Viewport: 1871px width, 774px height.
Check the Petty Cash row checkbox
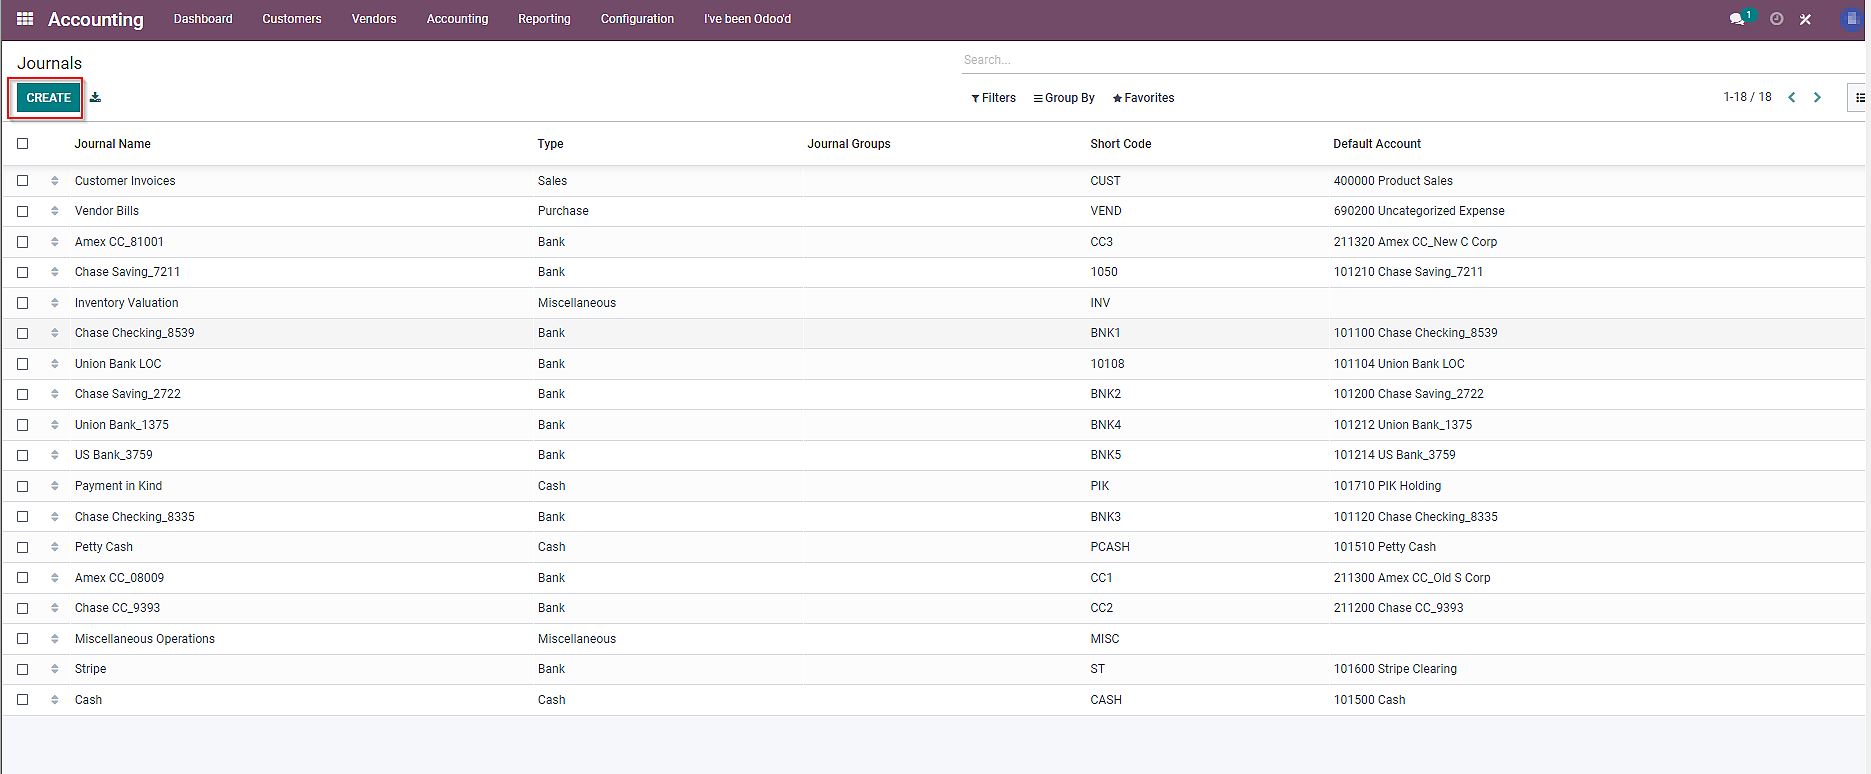tap(23, 547)
